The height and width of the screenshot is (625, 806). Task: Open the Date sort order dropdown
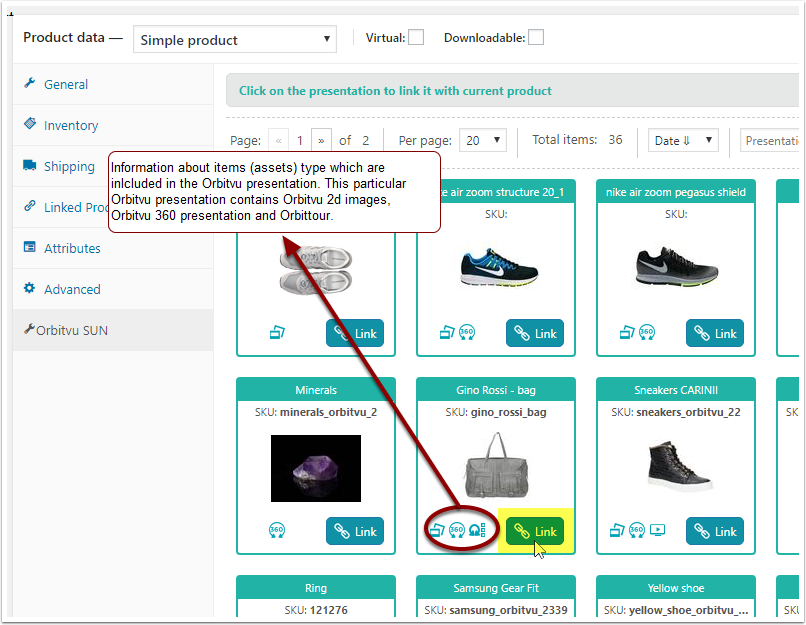coord(683,140)
